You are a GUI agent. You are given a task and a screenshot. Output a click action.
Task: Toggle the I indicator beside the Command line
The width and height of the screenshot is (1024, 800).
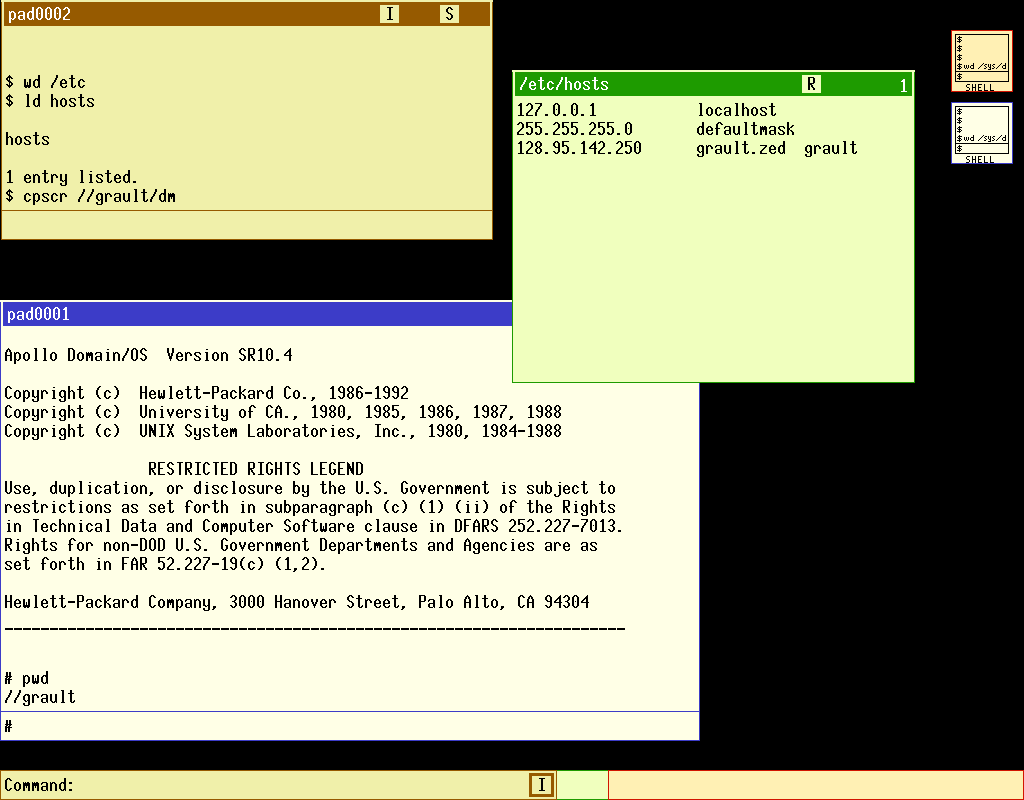pyautogui.click(x=541, y=784)
